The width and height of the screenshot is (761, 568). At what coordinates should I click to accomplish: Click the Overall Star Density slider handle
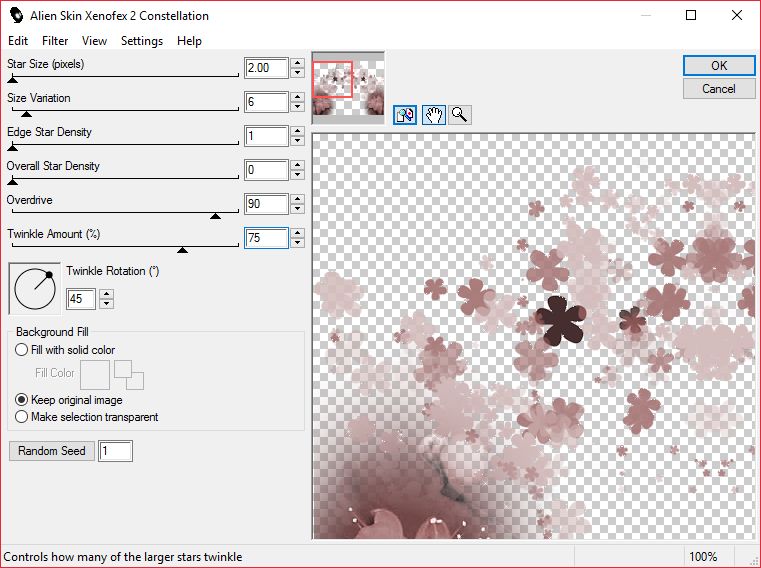point(13,182)
